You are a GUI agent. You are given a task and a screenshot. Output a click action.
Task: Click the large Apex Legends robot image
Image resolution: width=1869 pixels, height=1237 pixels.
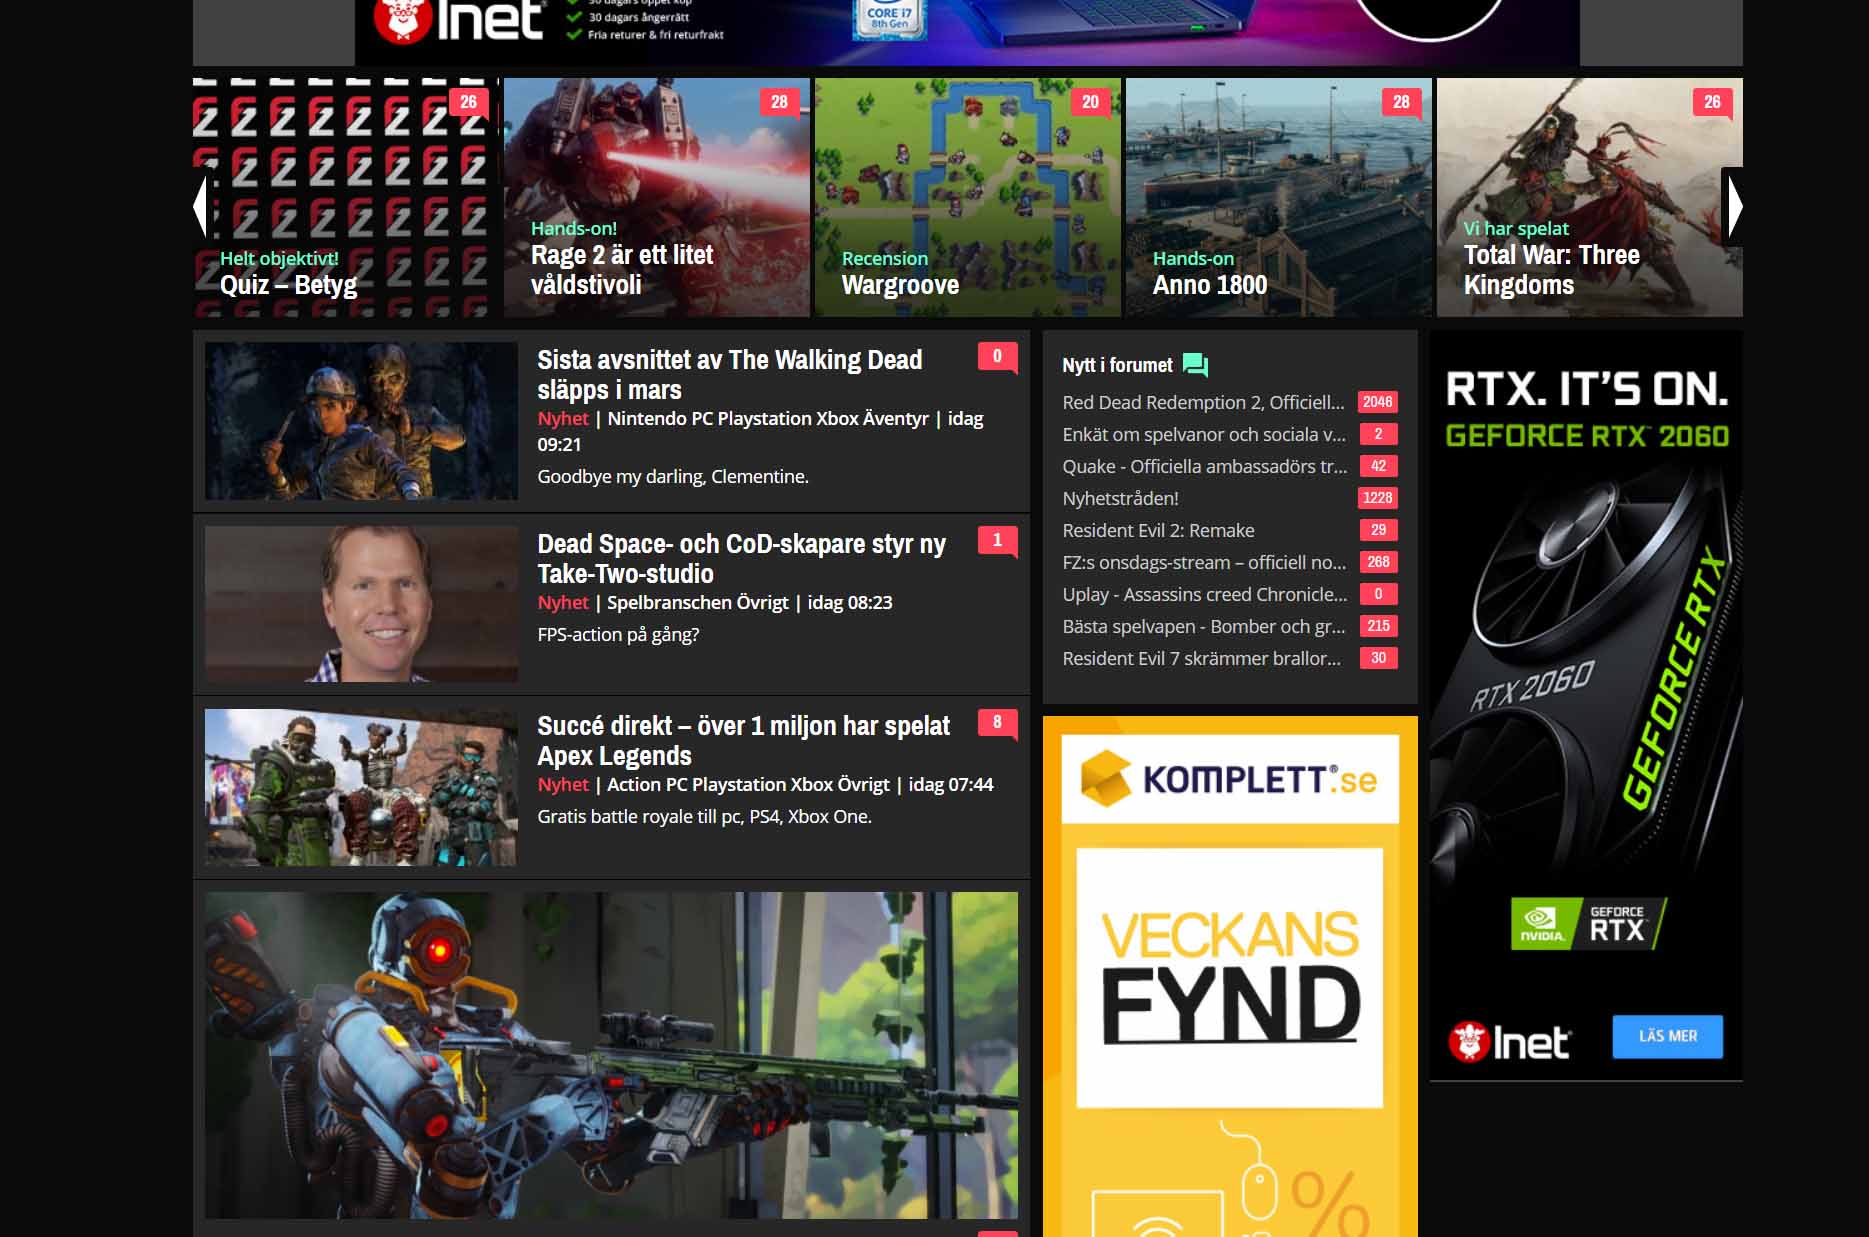point(611,1055)
